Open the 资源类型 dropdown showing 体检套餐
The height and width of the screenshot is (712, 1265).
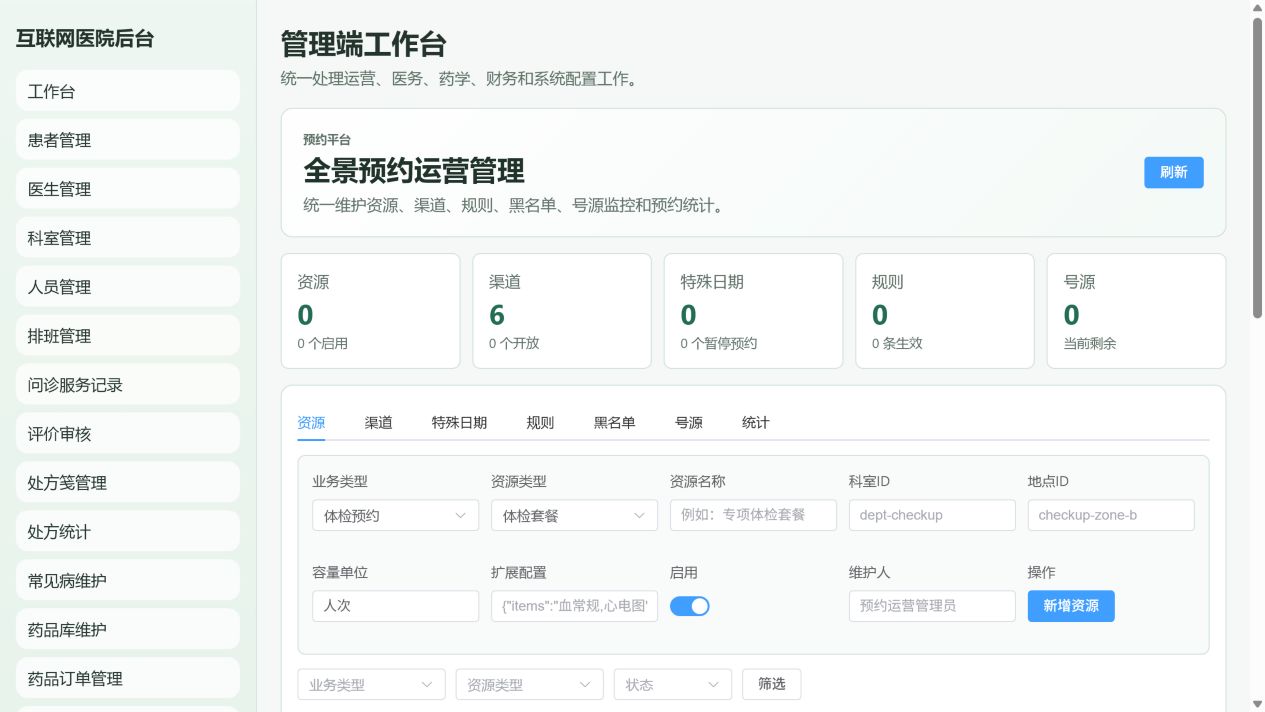tap(574, 515)
